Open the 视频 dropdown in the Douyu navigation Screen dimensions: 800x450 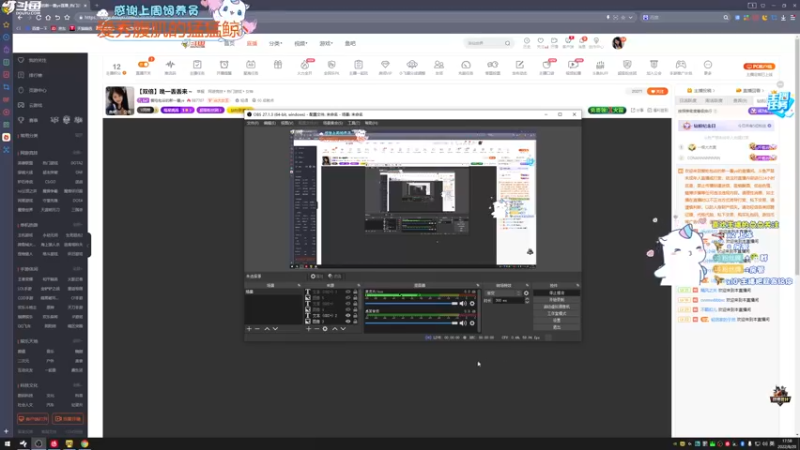pyautogui.click(x=301, y=43)
